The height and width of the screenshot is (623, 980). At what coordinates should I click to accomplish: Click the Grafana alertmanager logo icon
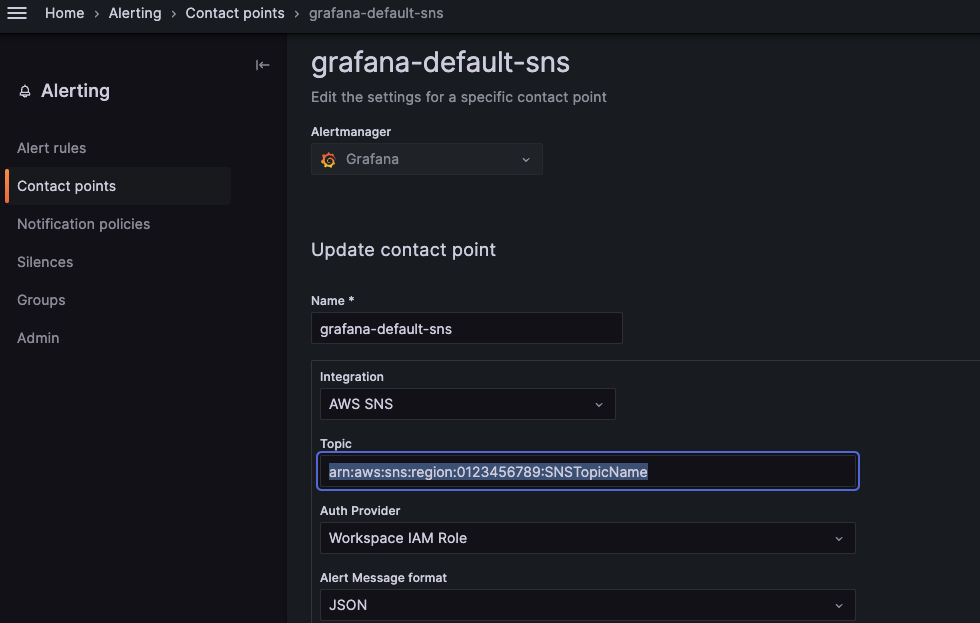coord(328,159)
